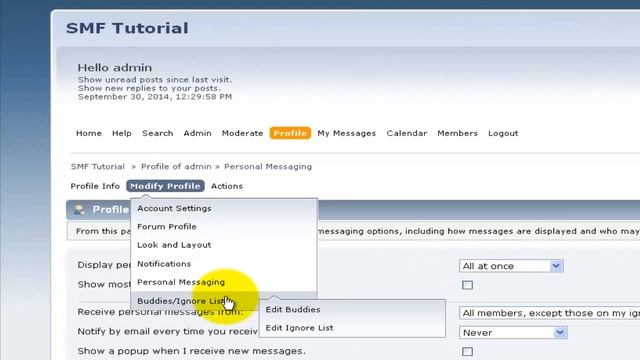Open the Admin menu item
640x360 pixels.
(x=197, y=133)
